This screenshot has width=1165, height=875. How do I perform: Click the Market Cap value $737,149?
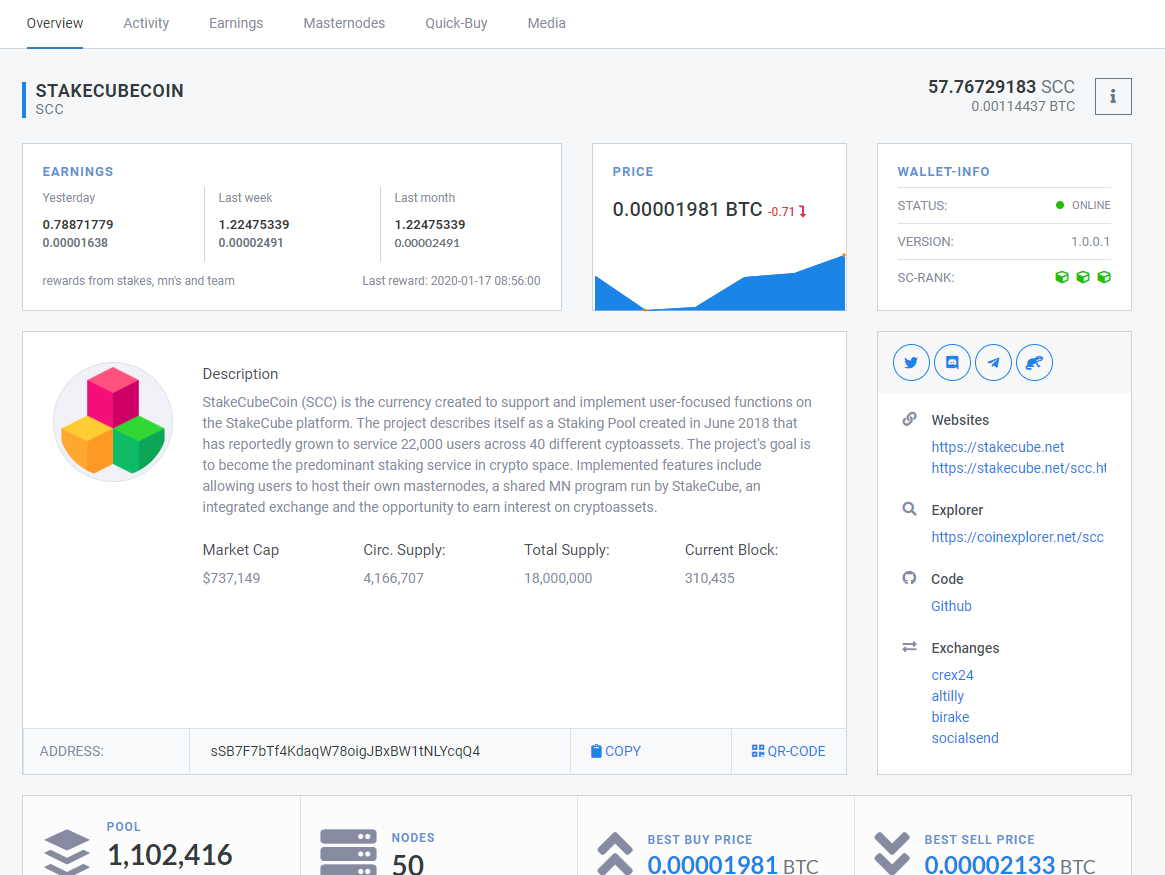pyautogui.click(x=232, y=578)
